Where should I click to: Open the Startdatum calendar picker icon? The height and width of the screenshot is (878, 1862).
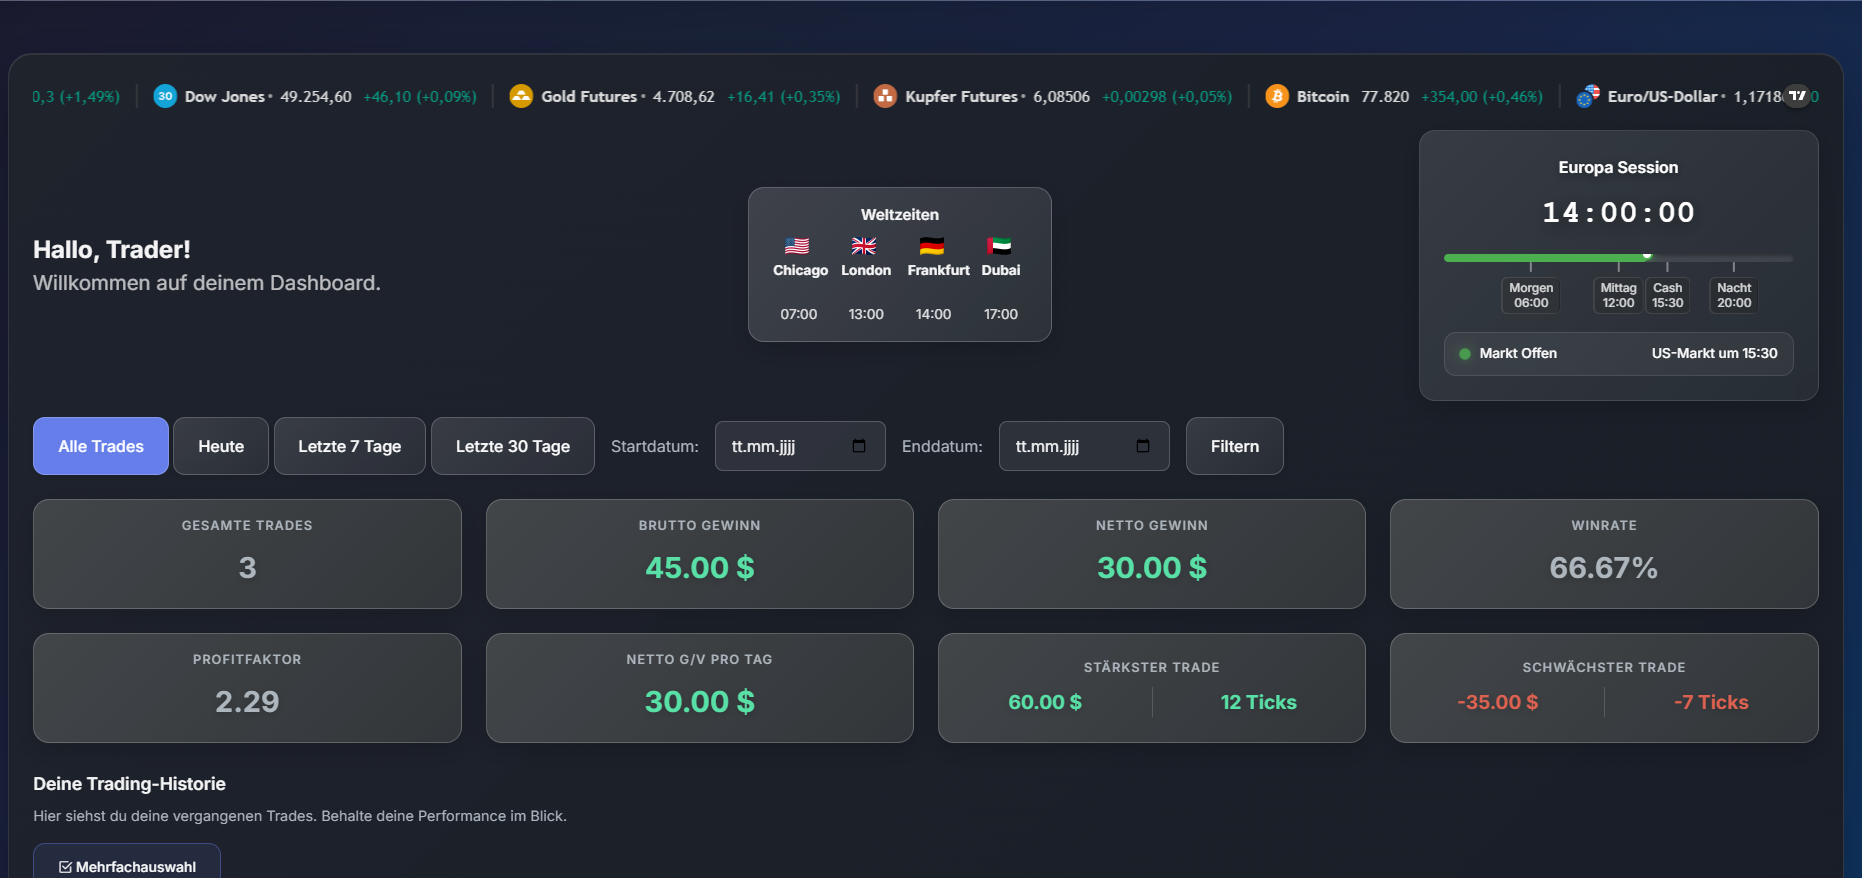click(859, 446)
